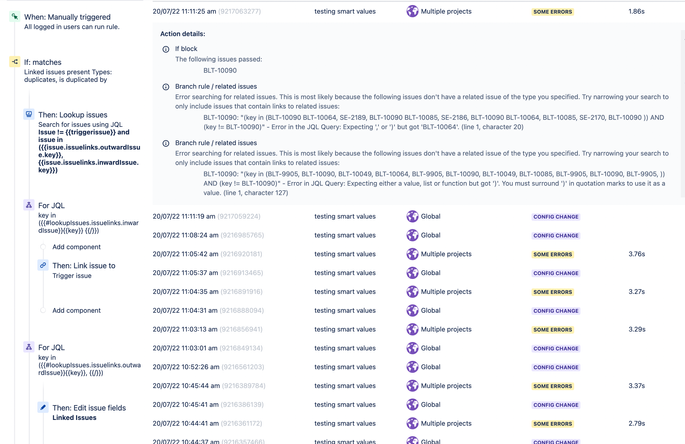Image resolution: width=685 pixels, height=444 pixels.
Task: Click the Link issue to action icon
Action: (x=43, y=265)
